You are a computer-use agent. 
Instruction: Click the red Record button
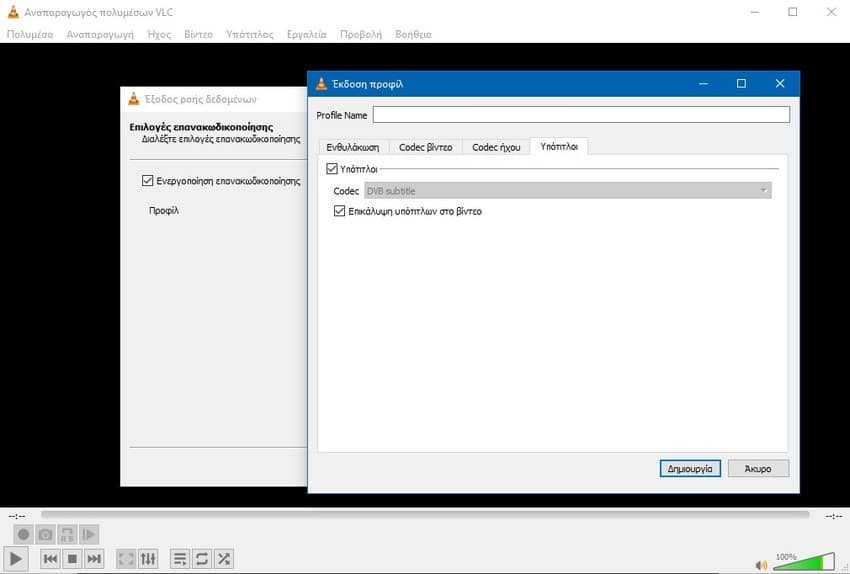pyautogui.click(x=23, y=534)
